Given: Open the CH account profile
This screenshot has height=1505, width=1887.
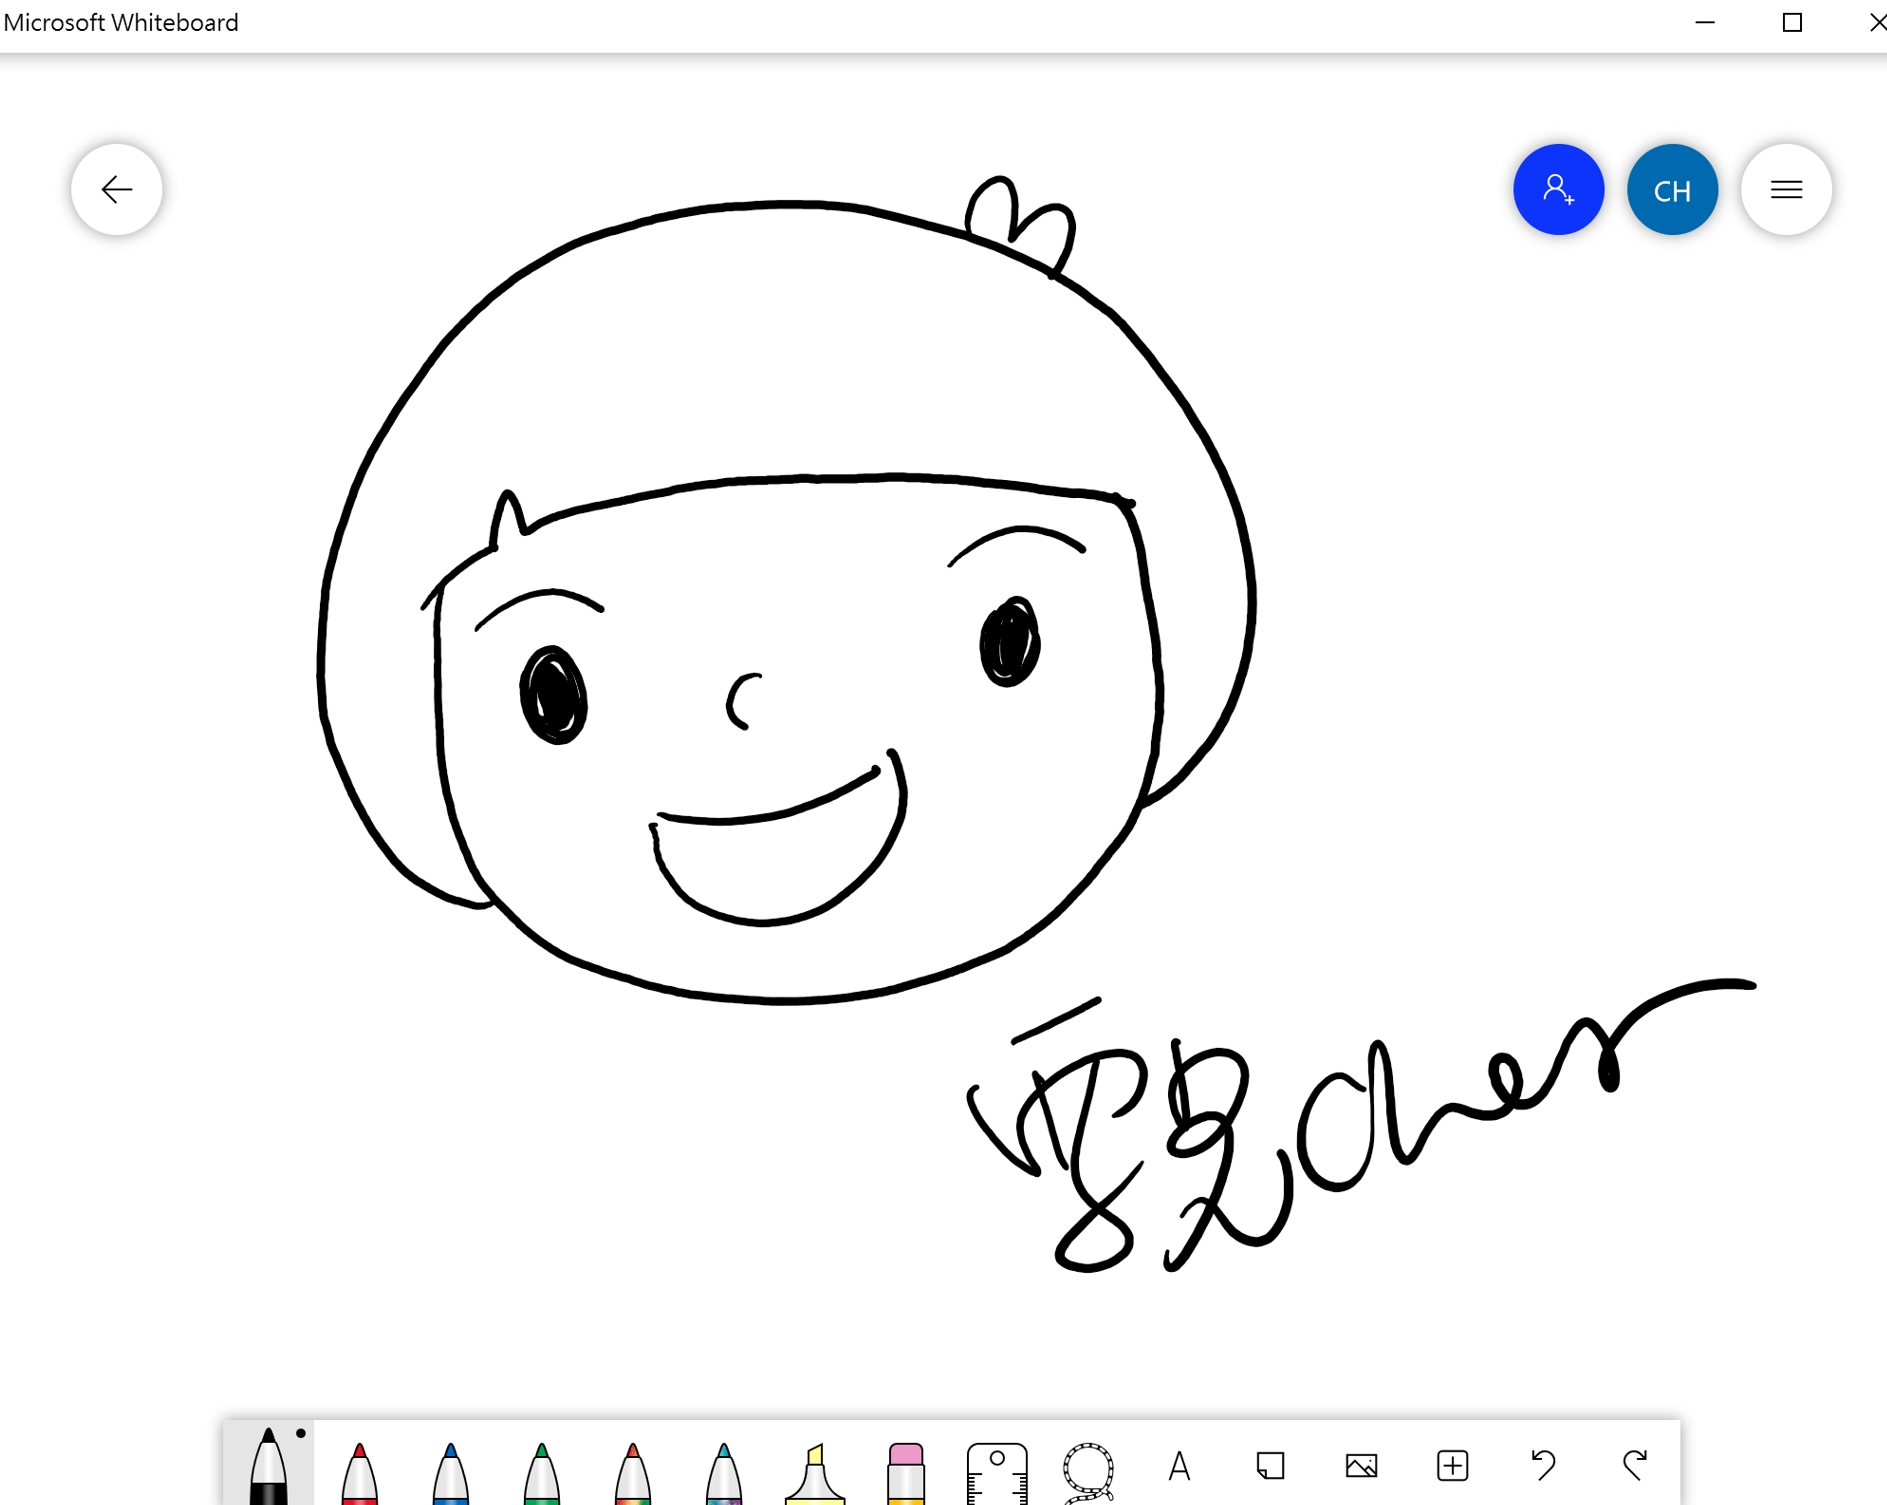Looking at the screenshot, I should 1672,189.
